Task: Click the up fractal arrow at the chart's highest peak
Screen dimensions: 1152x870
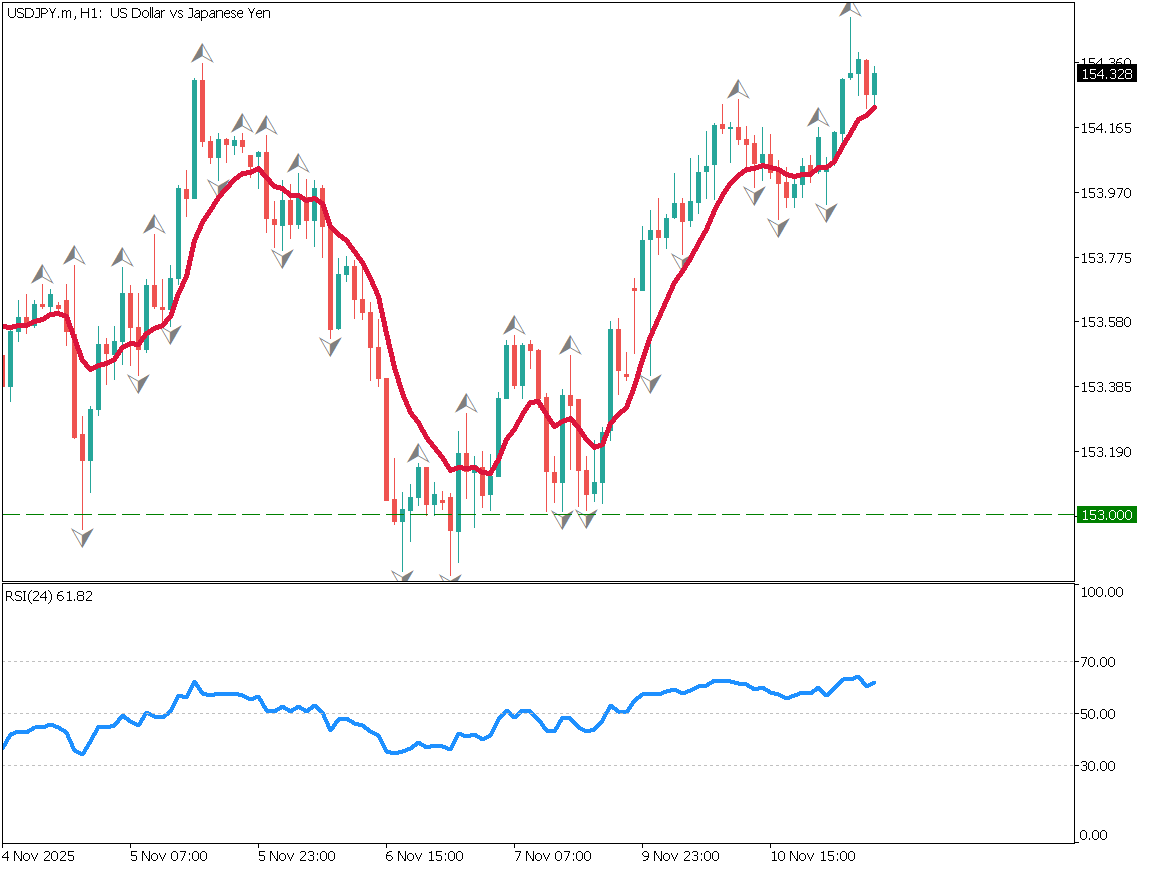Action: point(850,8)
